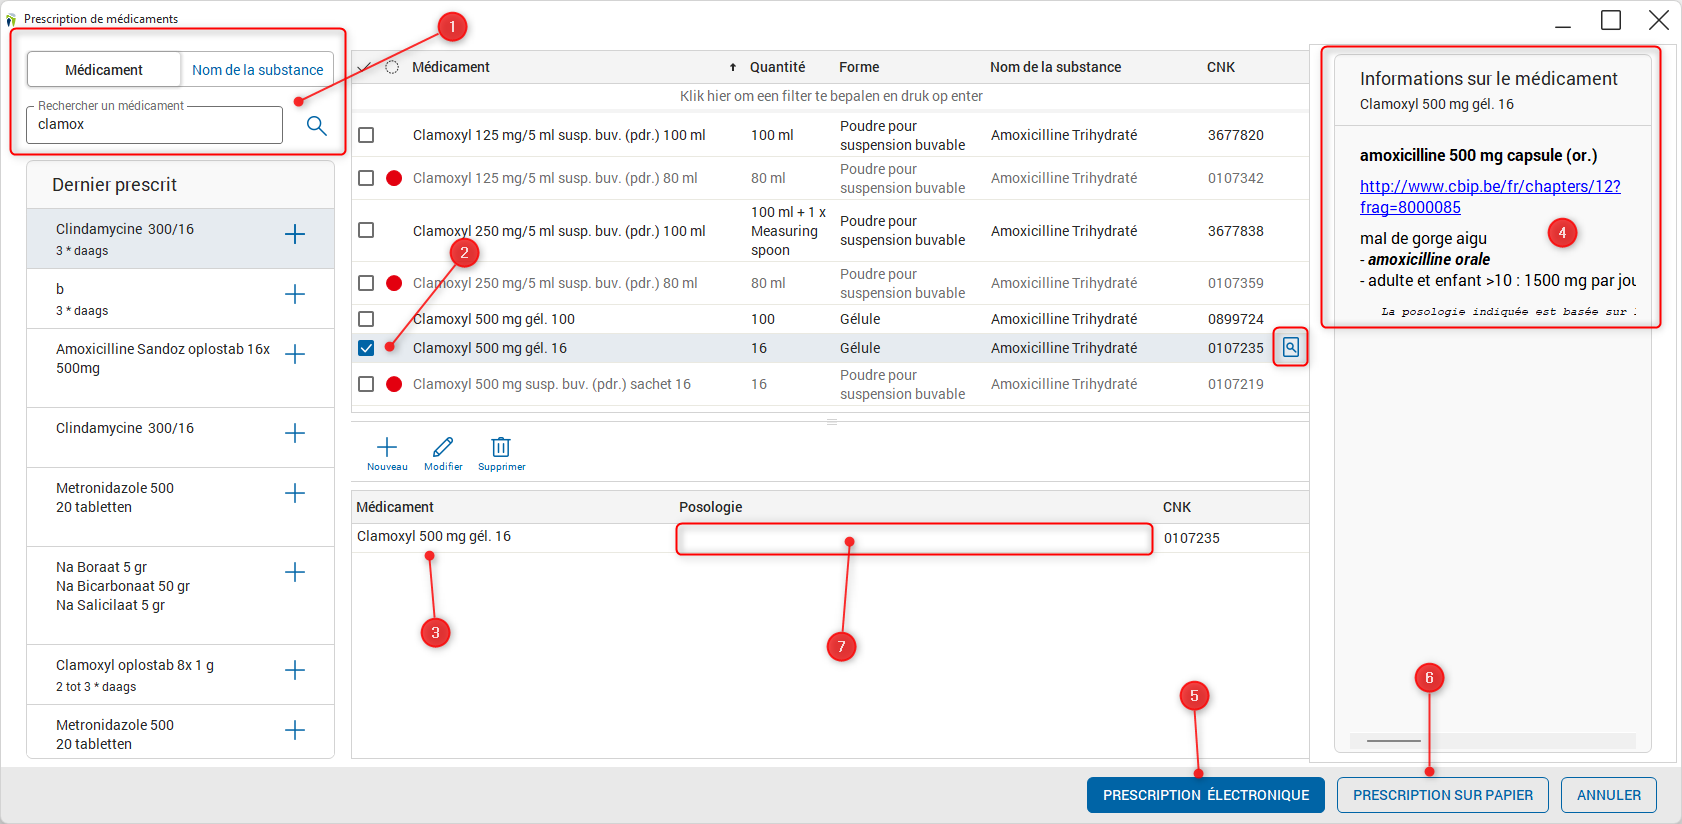Click horizontal scrollbar in medication info panel
This screenshot has height=824, width=1682.
pos(1394,741)
